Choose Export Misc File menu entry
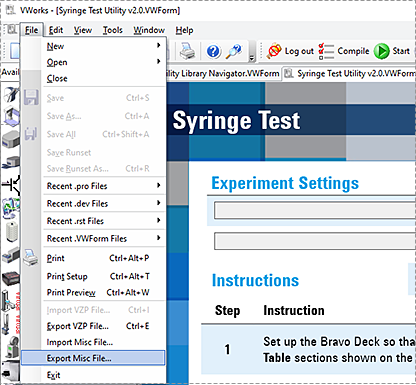The width and height of the screenshot is (416, 385). [93, 358]
